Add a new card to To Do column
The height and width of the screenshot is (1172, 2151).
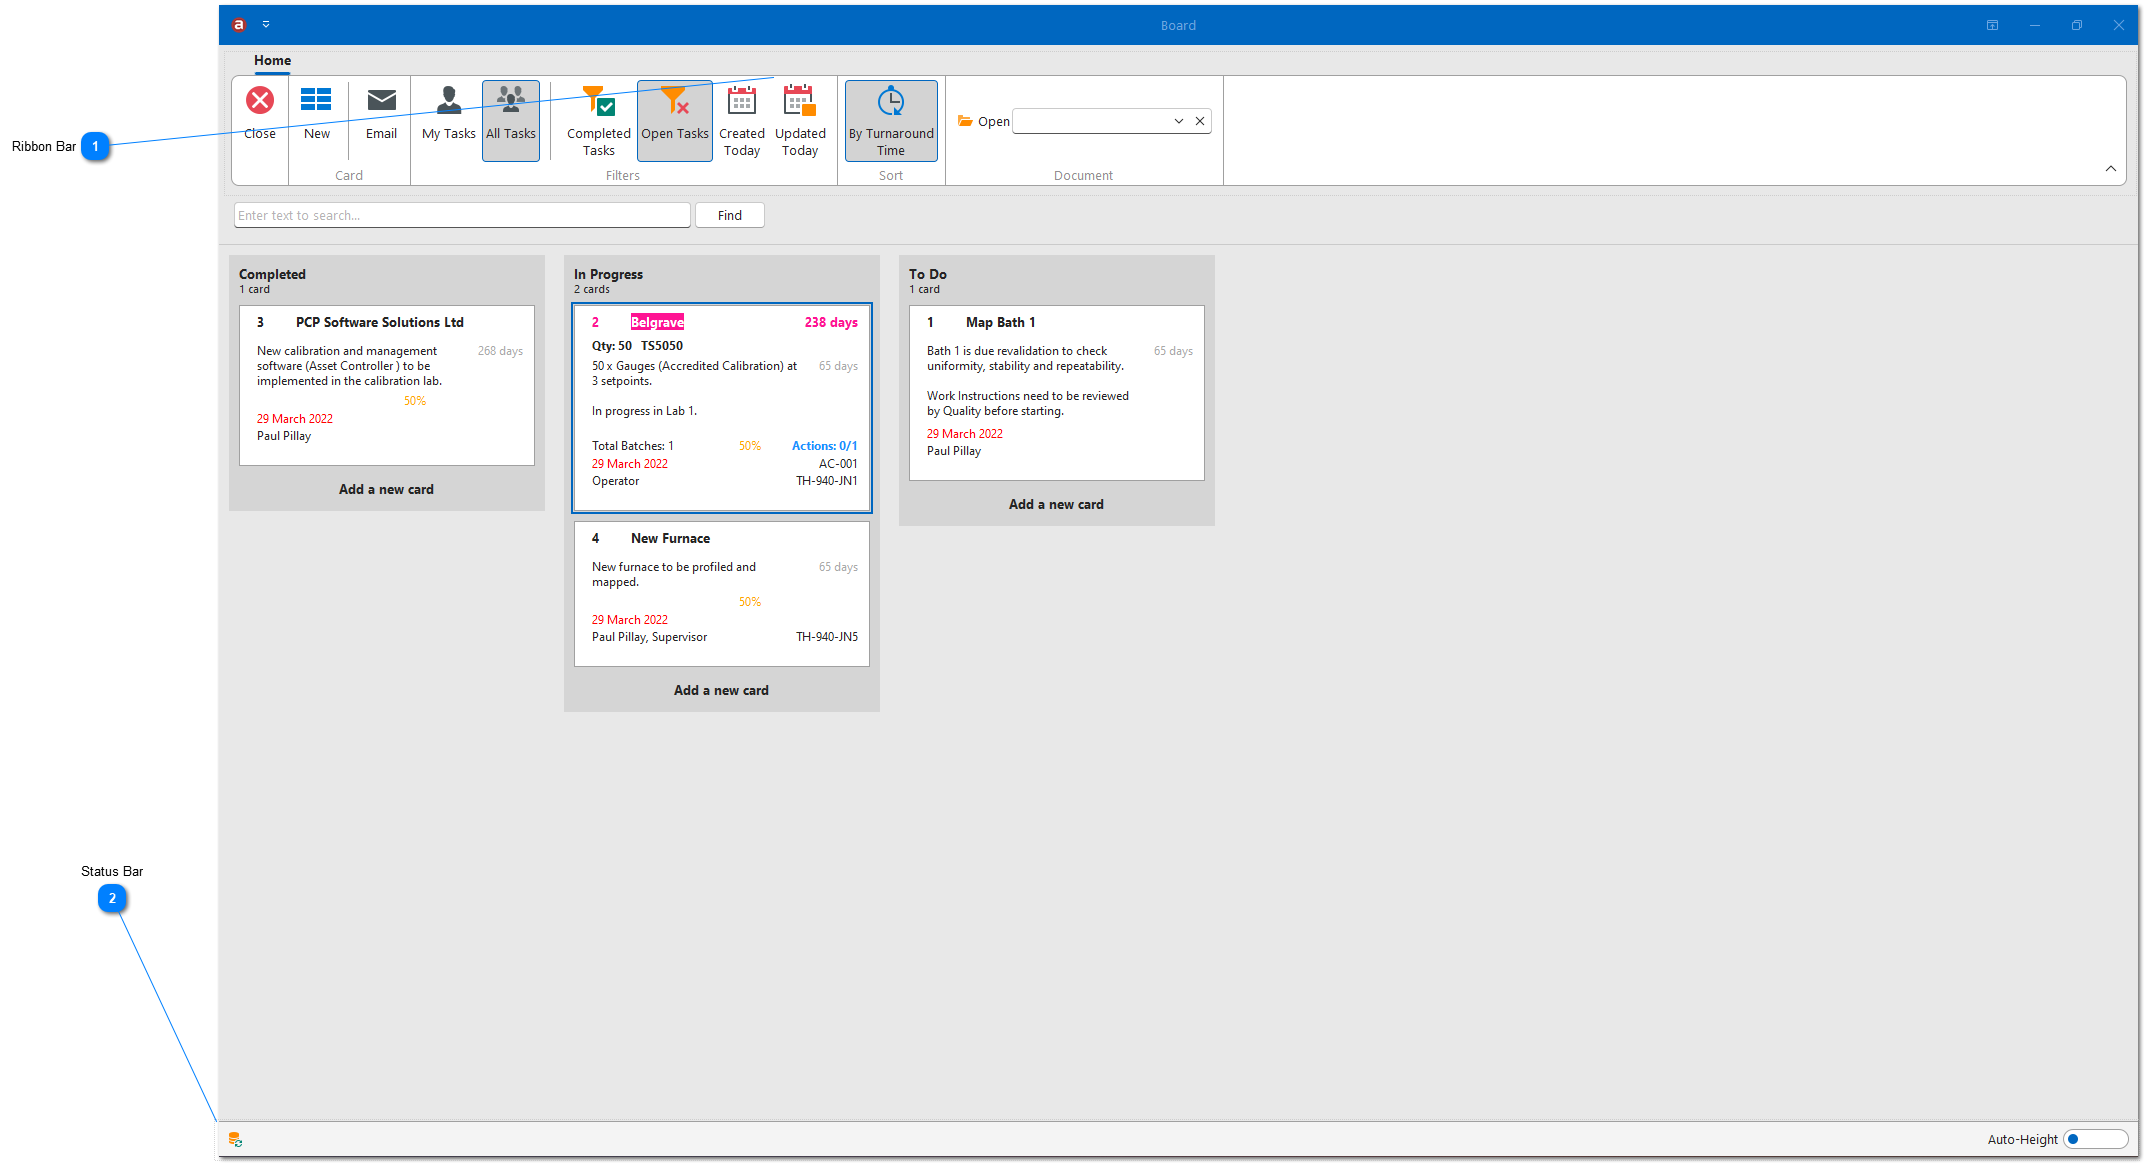[1056, 504]
